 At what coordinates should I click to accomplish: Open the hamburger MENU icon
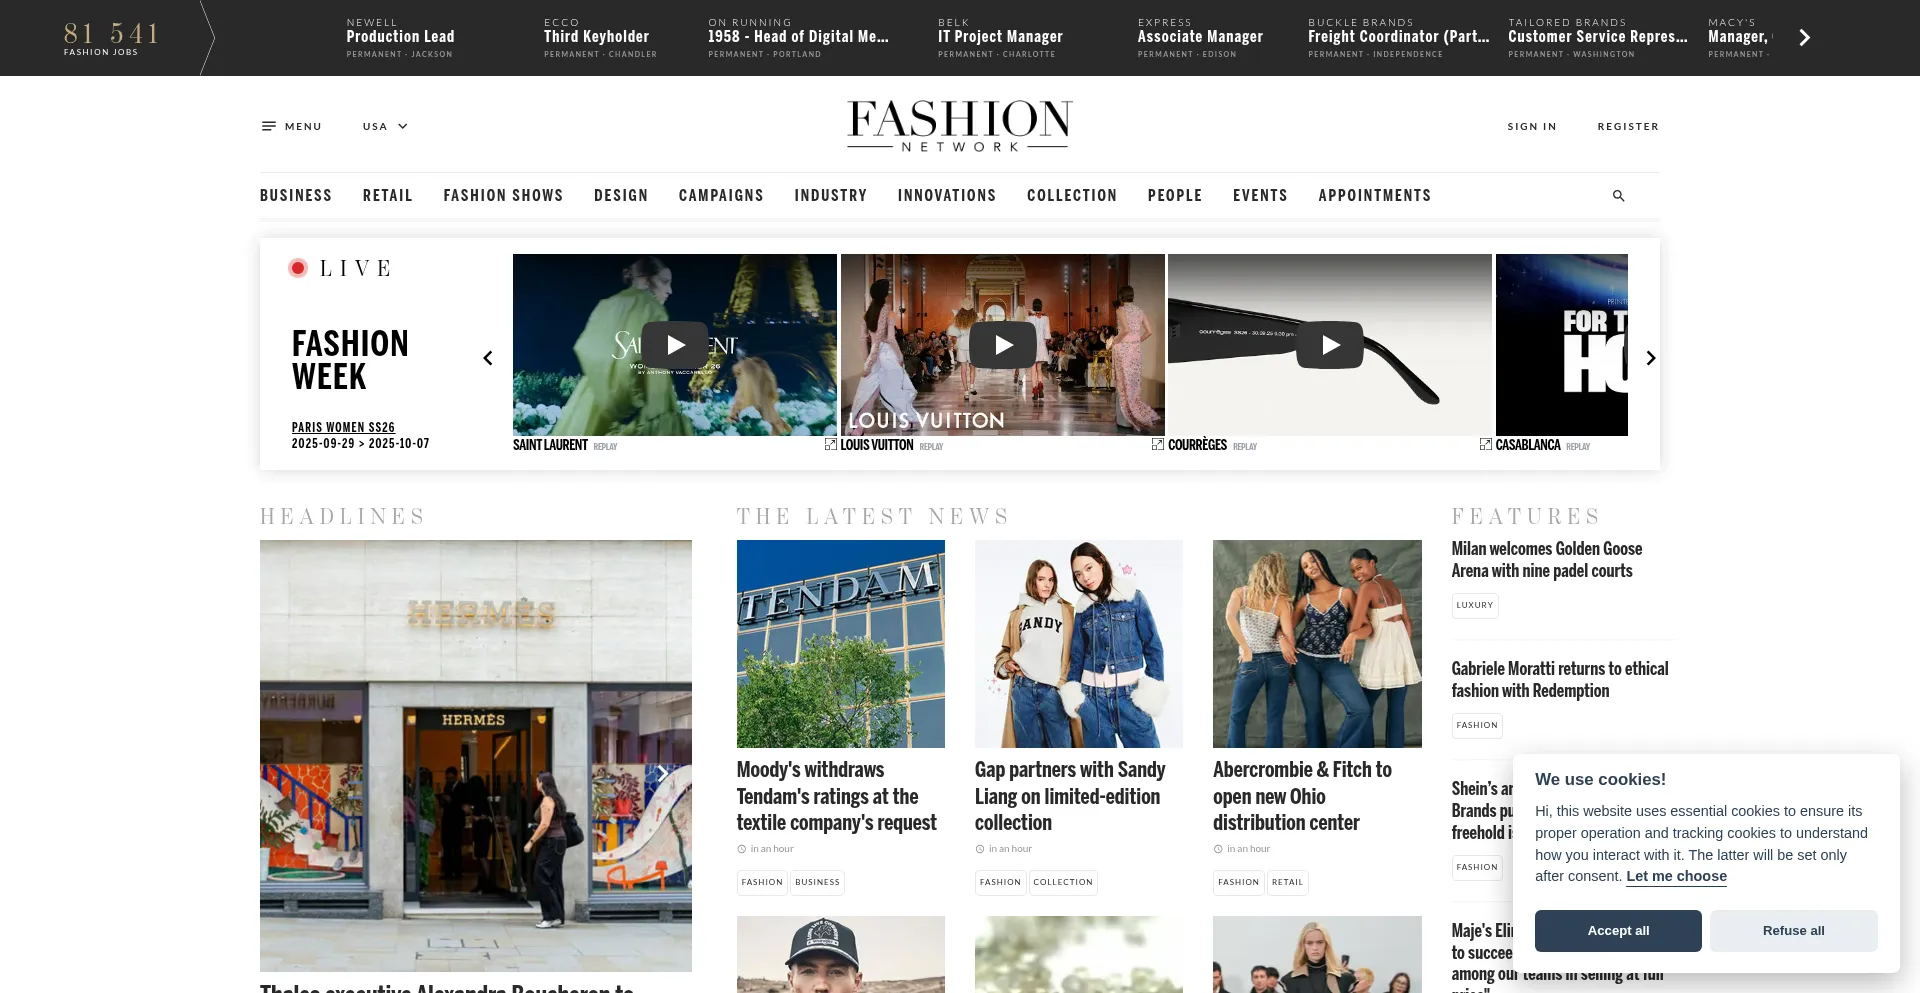pos(268,126)
